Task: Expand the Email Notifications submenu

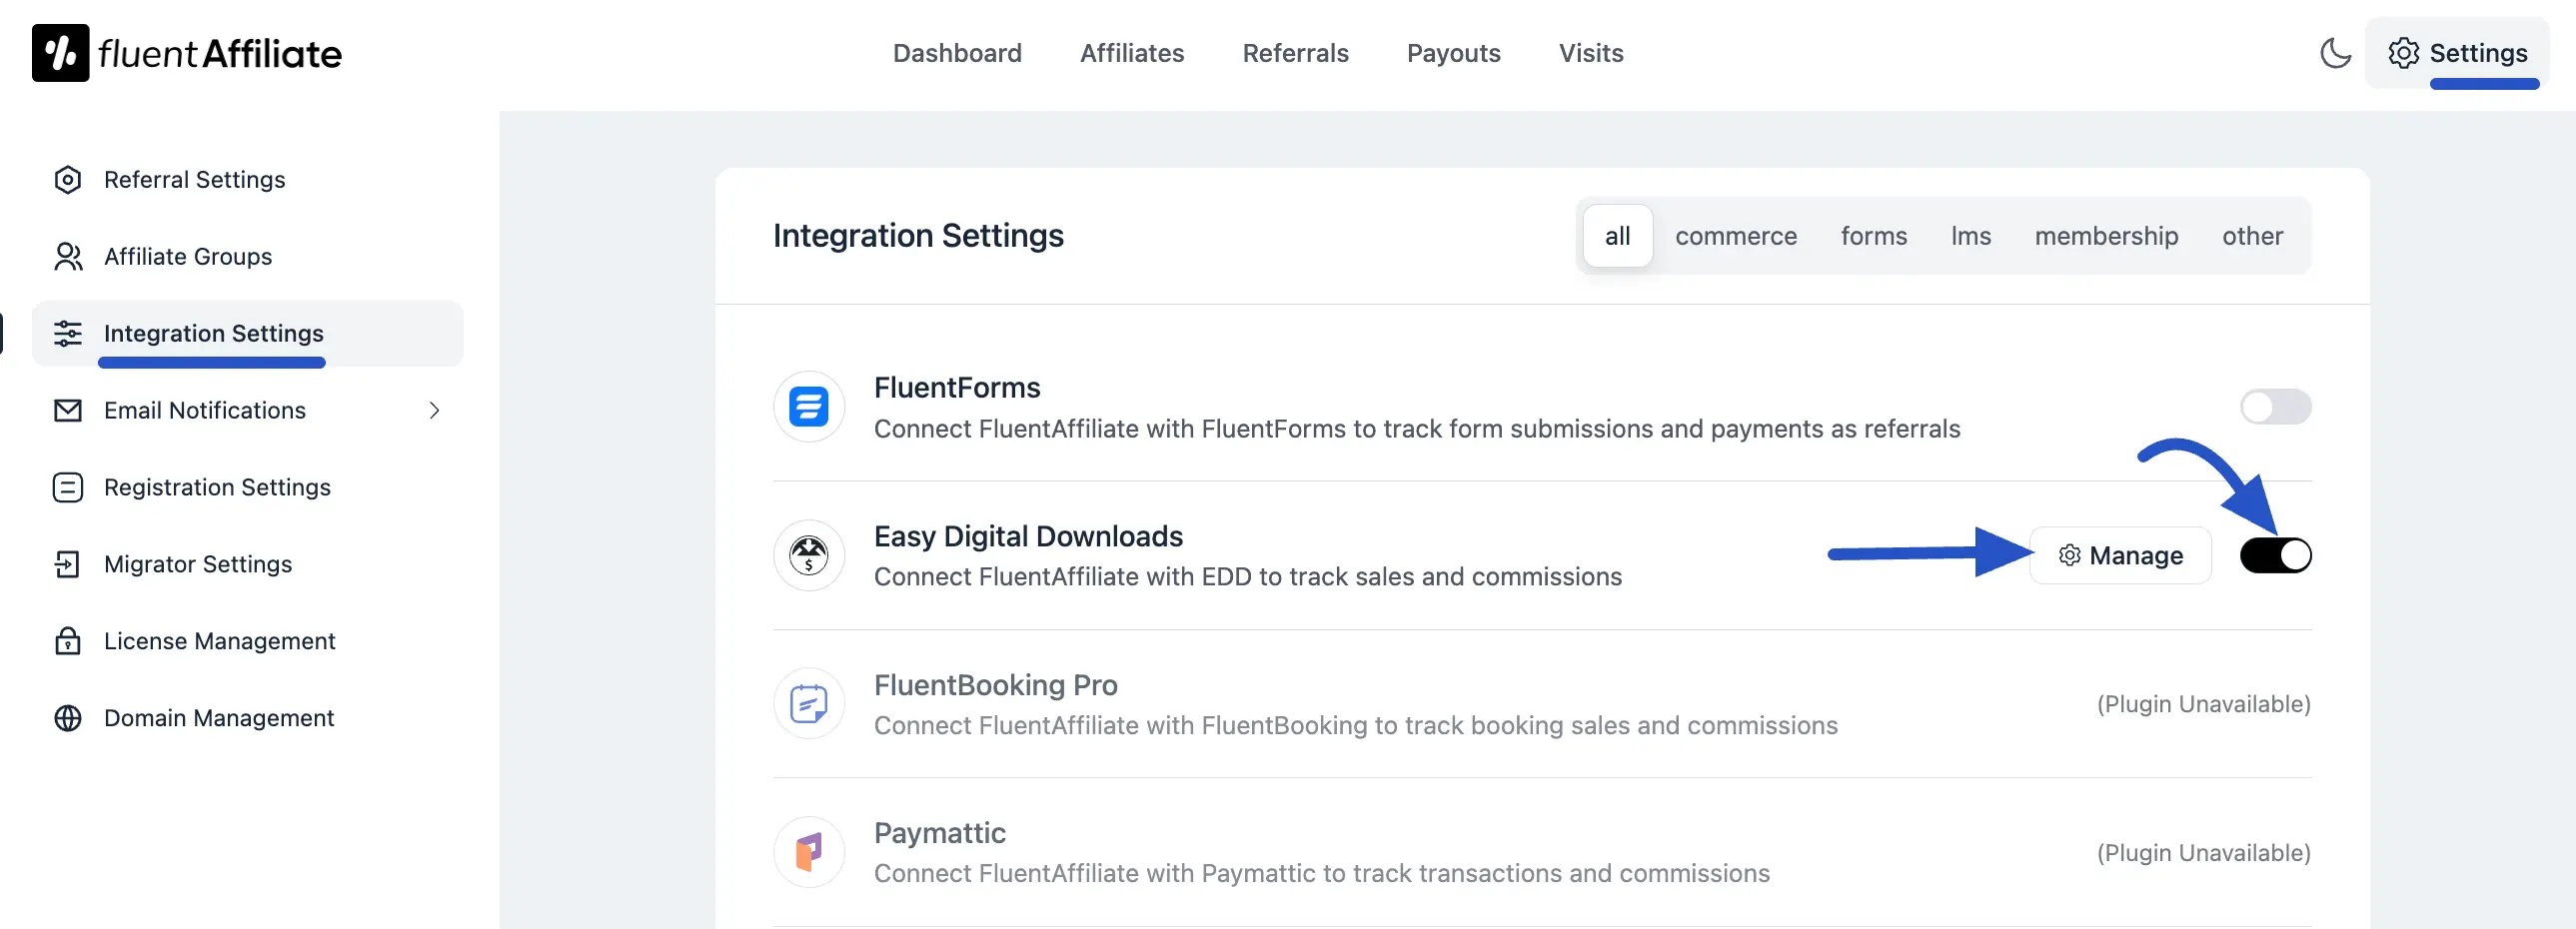Action: coord(433,410)
